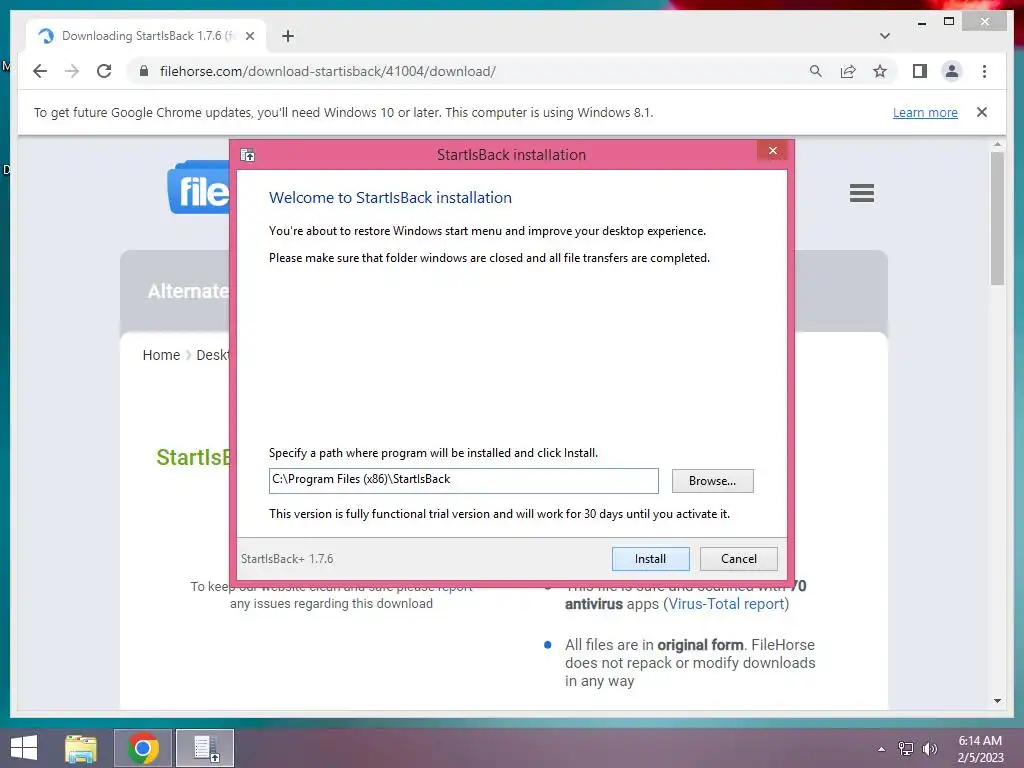The image size is (1024, 768).
Task: Close the StartIsBack installation dialog
Action: pyautogui.click(x=773, y=151)
